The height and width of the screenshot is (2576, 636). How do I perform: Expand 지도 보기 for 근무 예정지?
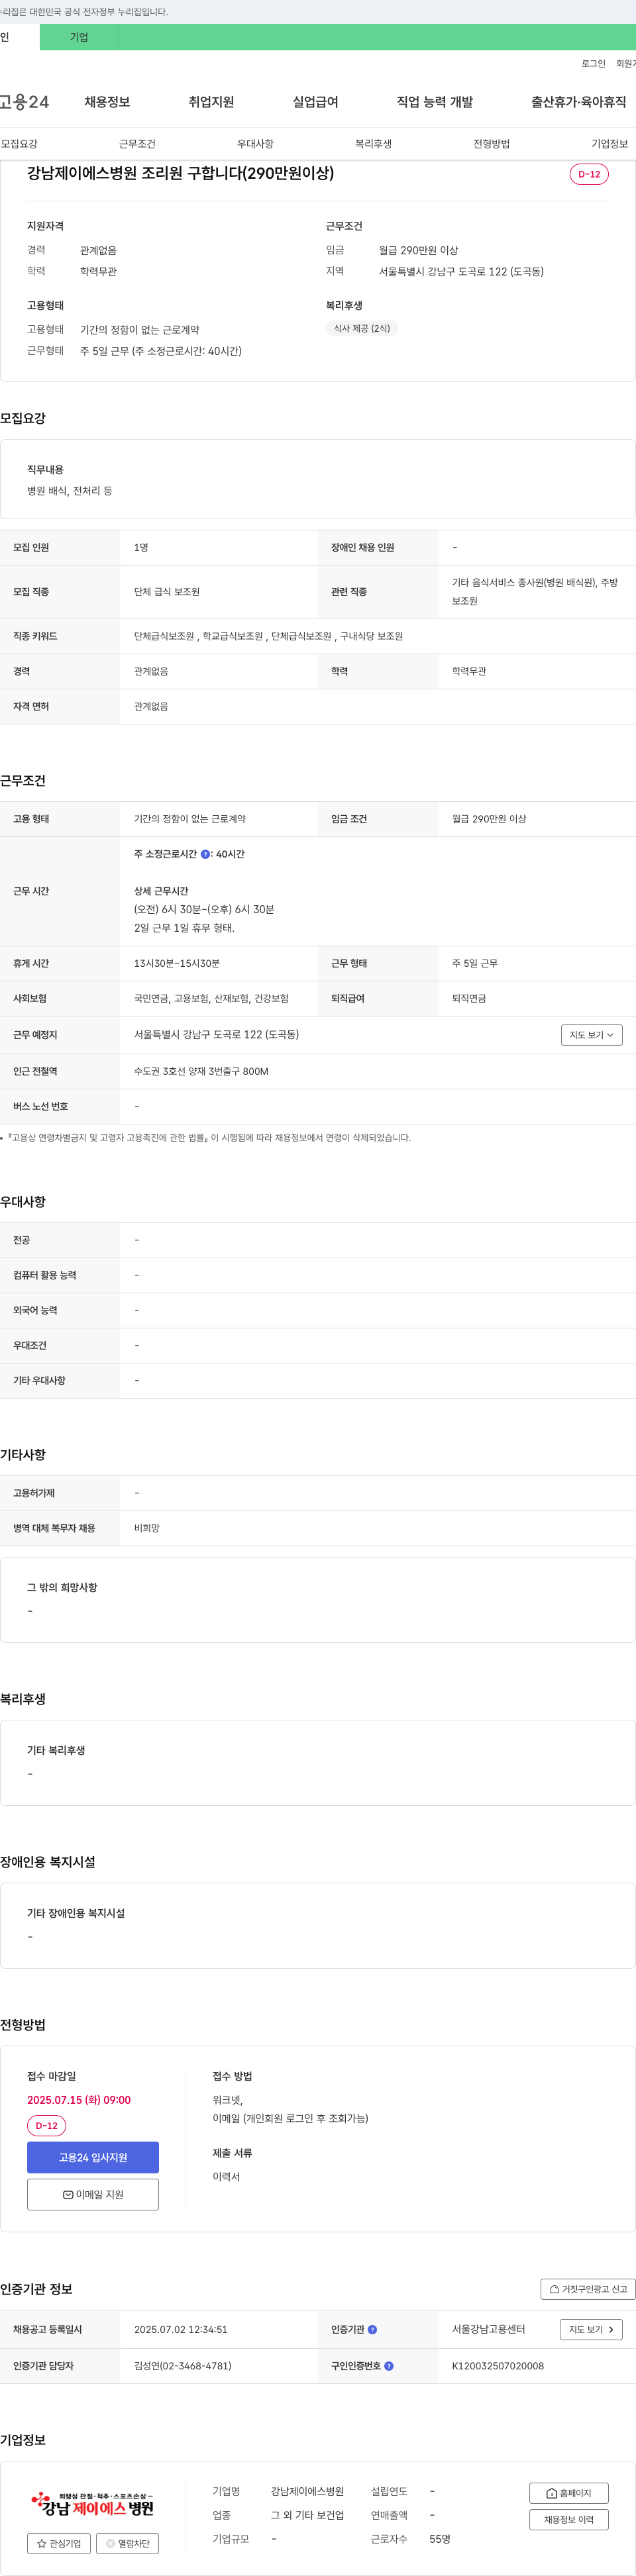(591, 1035)
